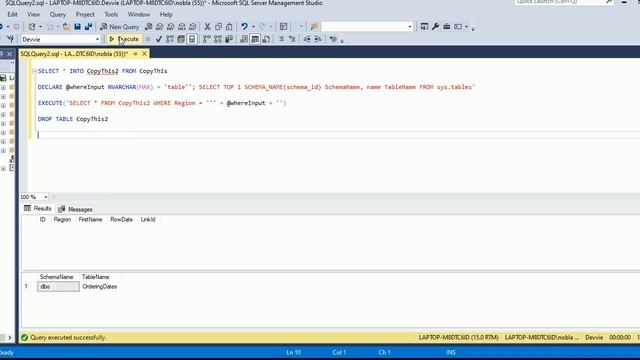Select the OrderingDates cell

pyautogui.click(x=100, y=287)
